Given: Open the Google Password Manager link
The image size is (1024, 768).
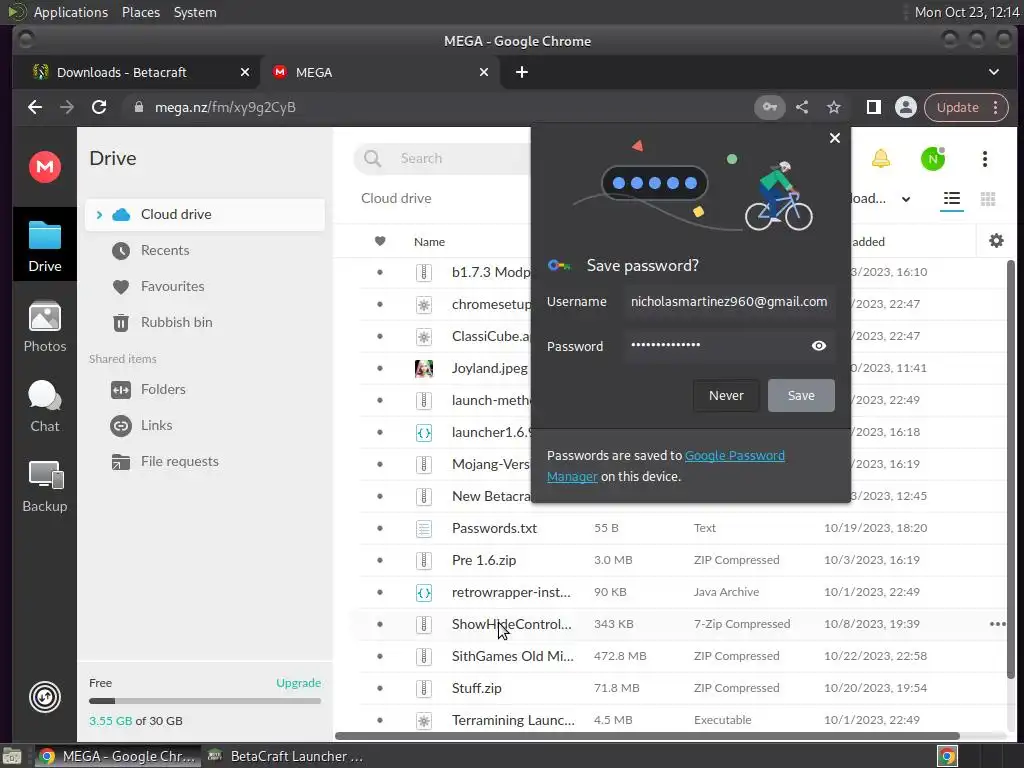Looking at the screenshot, I should click(734, 456).
